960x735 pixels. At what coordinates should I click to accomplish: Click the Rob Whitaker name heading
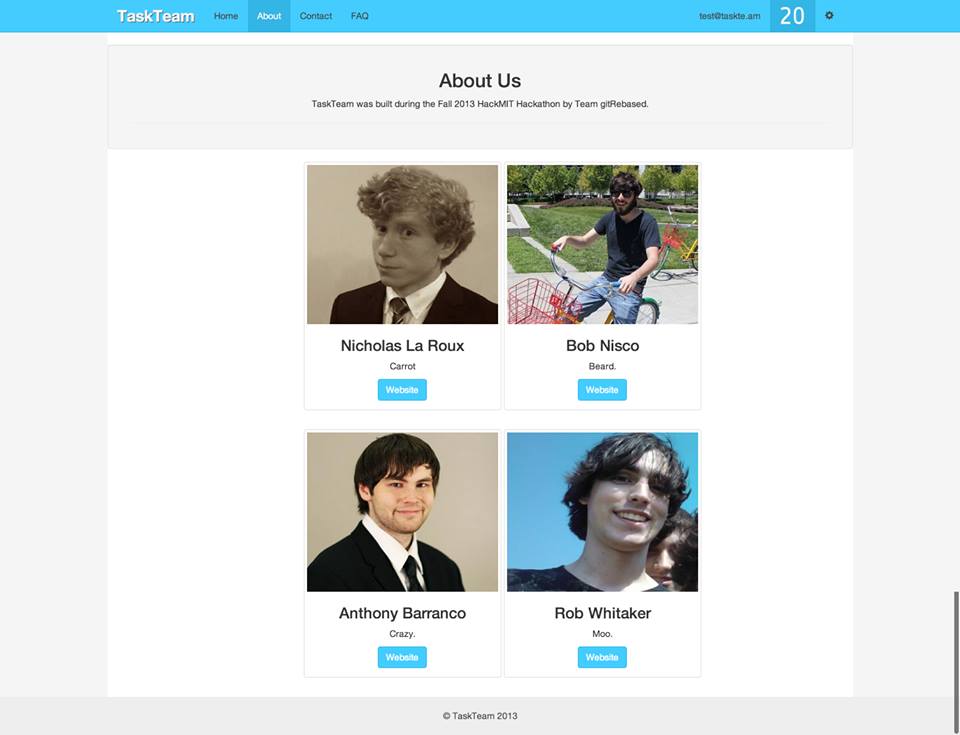coord(602,613)
